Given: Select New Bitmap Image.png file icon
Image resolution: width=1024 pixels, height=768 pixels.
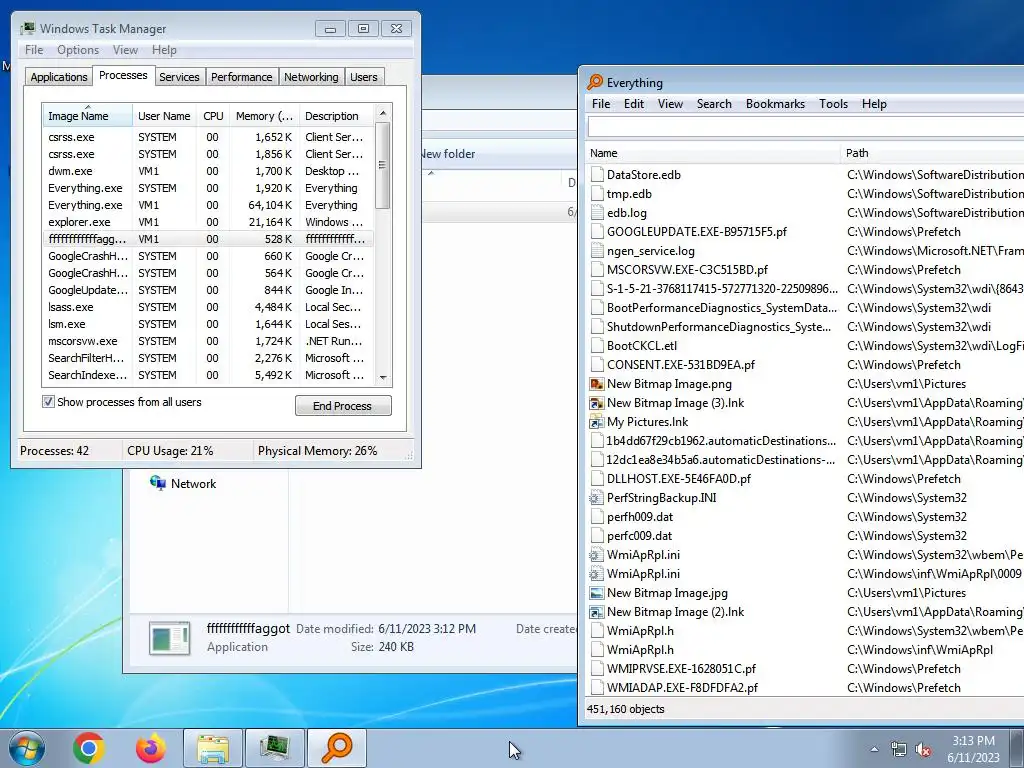Looking at the screenshot, I should click(x=596, y=384).
